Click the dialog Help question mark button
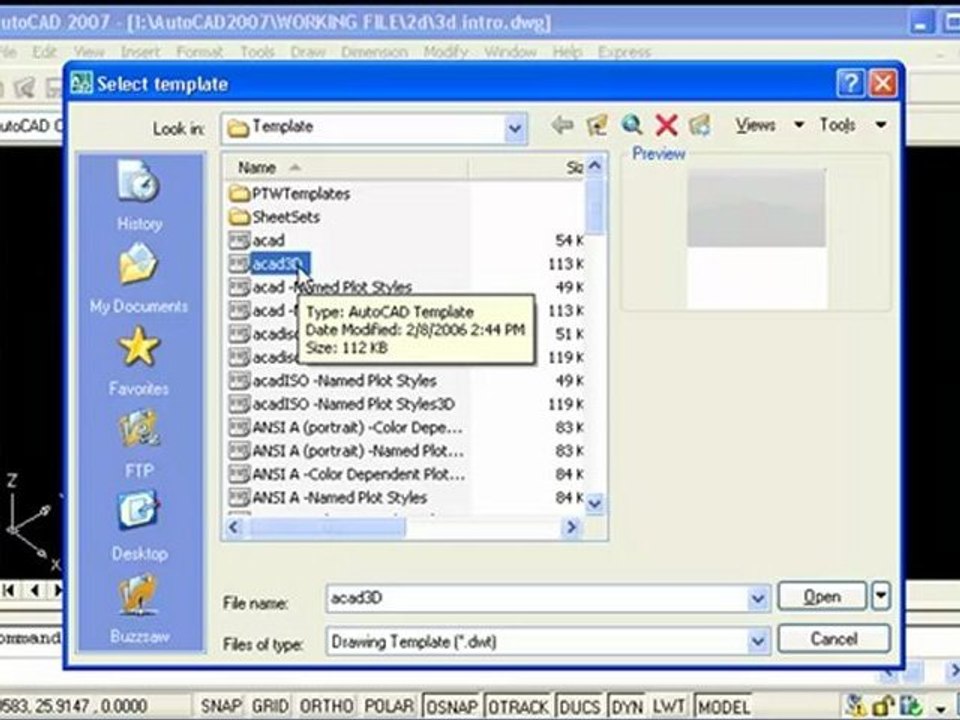This screenshot has width=960, height=720. pos(850,83)
